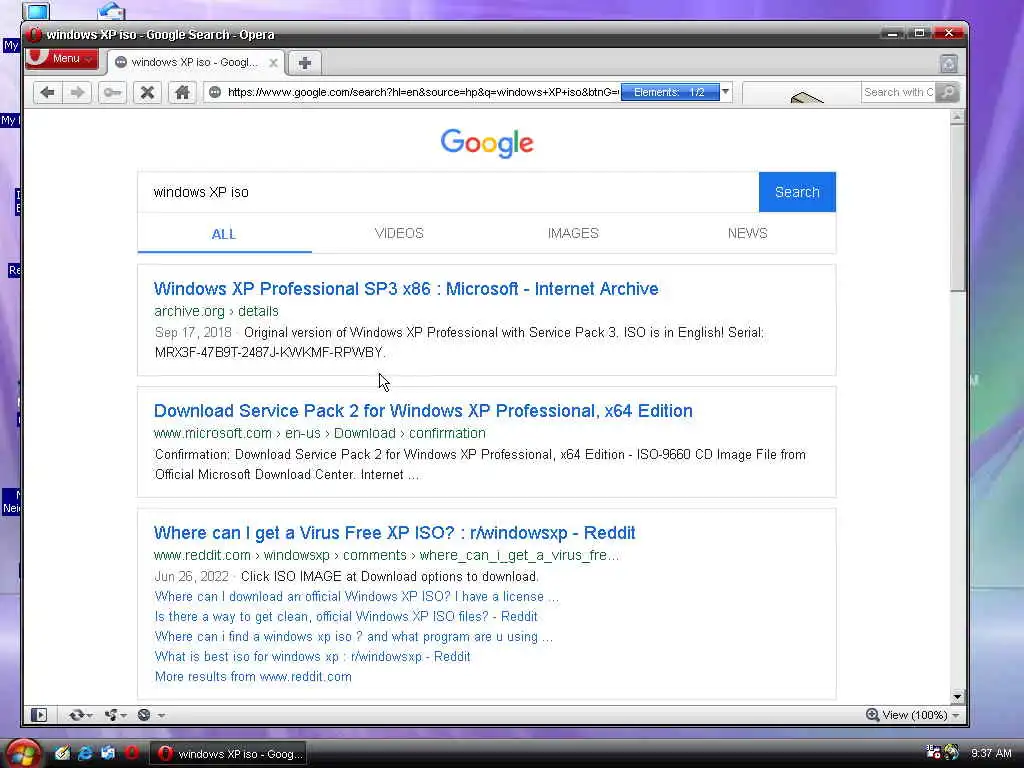Screen dimensions: 1024x768
Task: Click the first quick launch notepad icon
Action: [x=62, y=753]
